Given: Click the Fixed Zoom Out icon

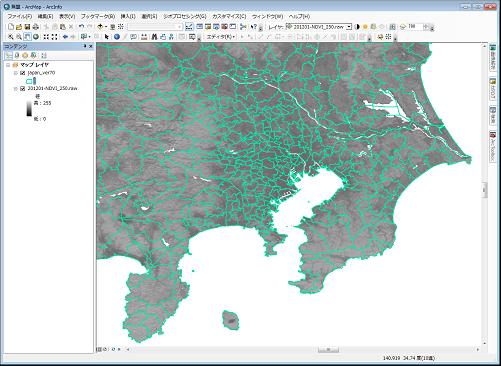Looking at the screenshot, I should click(54, 37).
